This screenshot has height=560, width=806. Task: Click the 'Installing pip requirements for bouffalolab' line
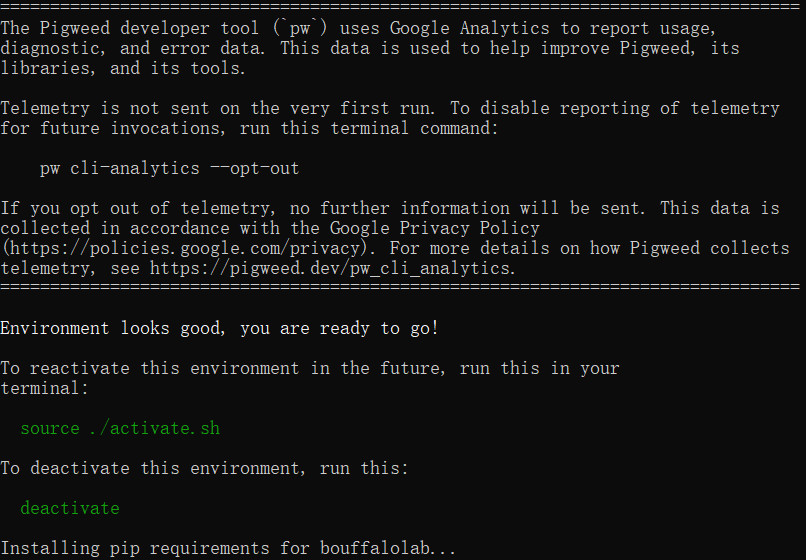(x=228, y=548)
